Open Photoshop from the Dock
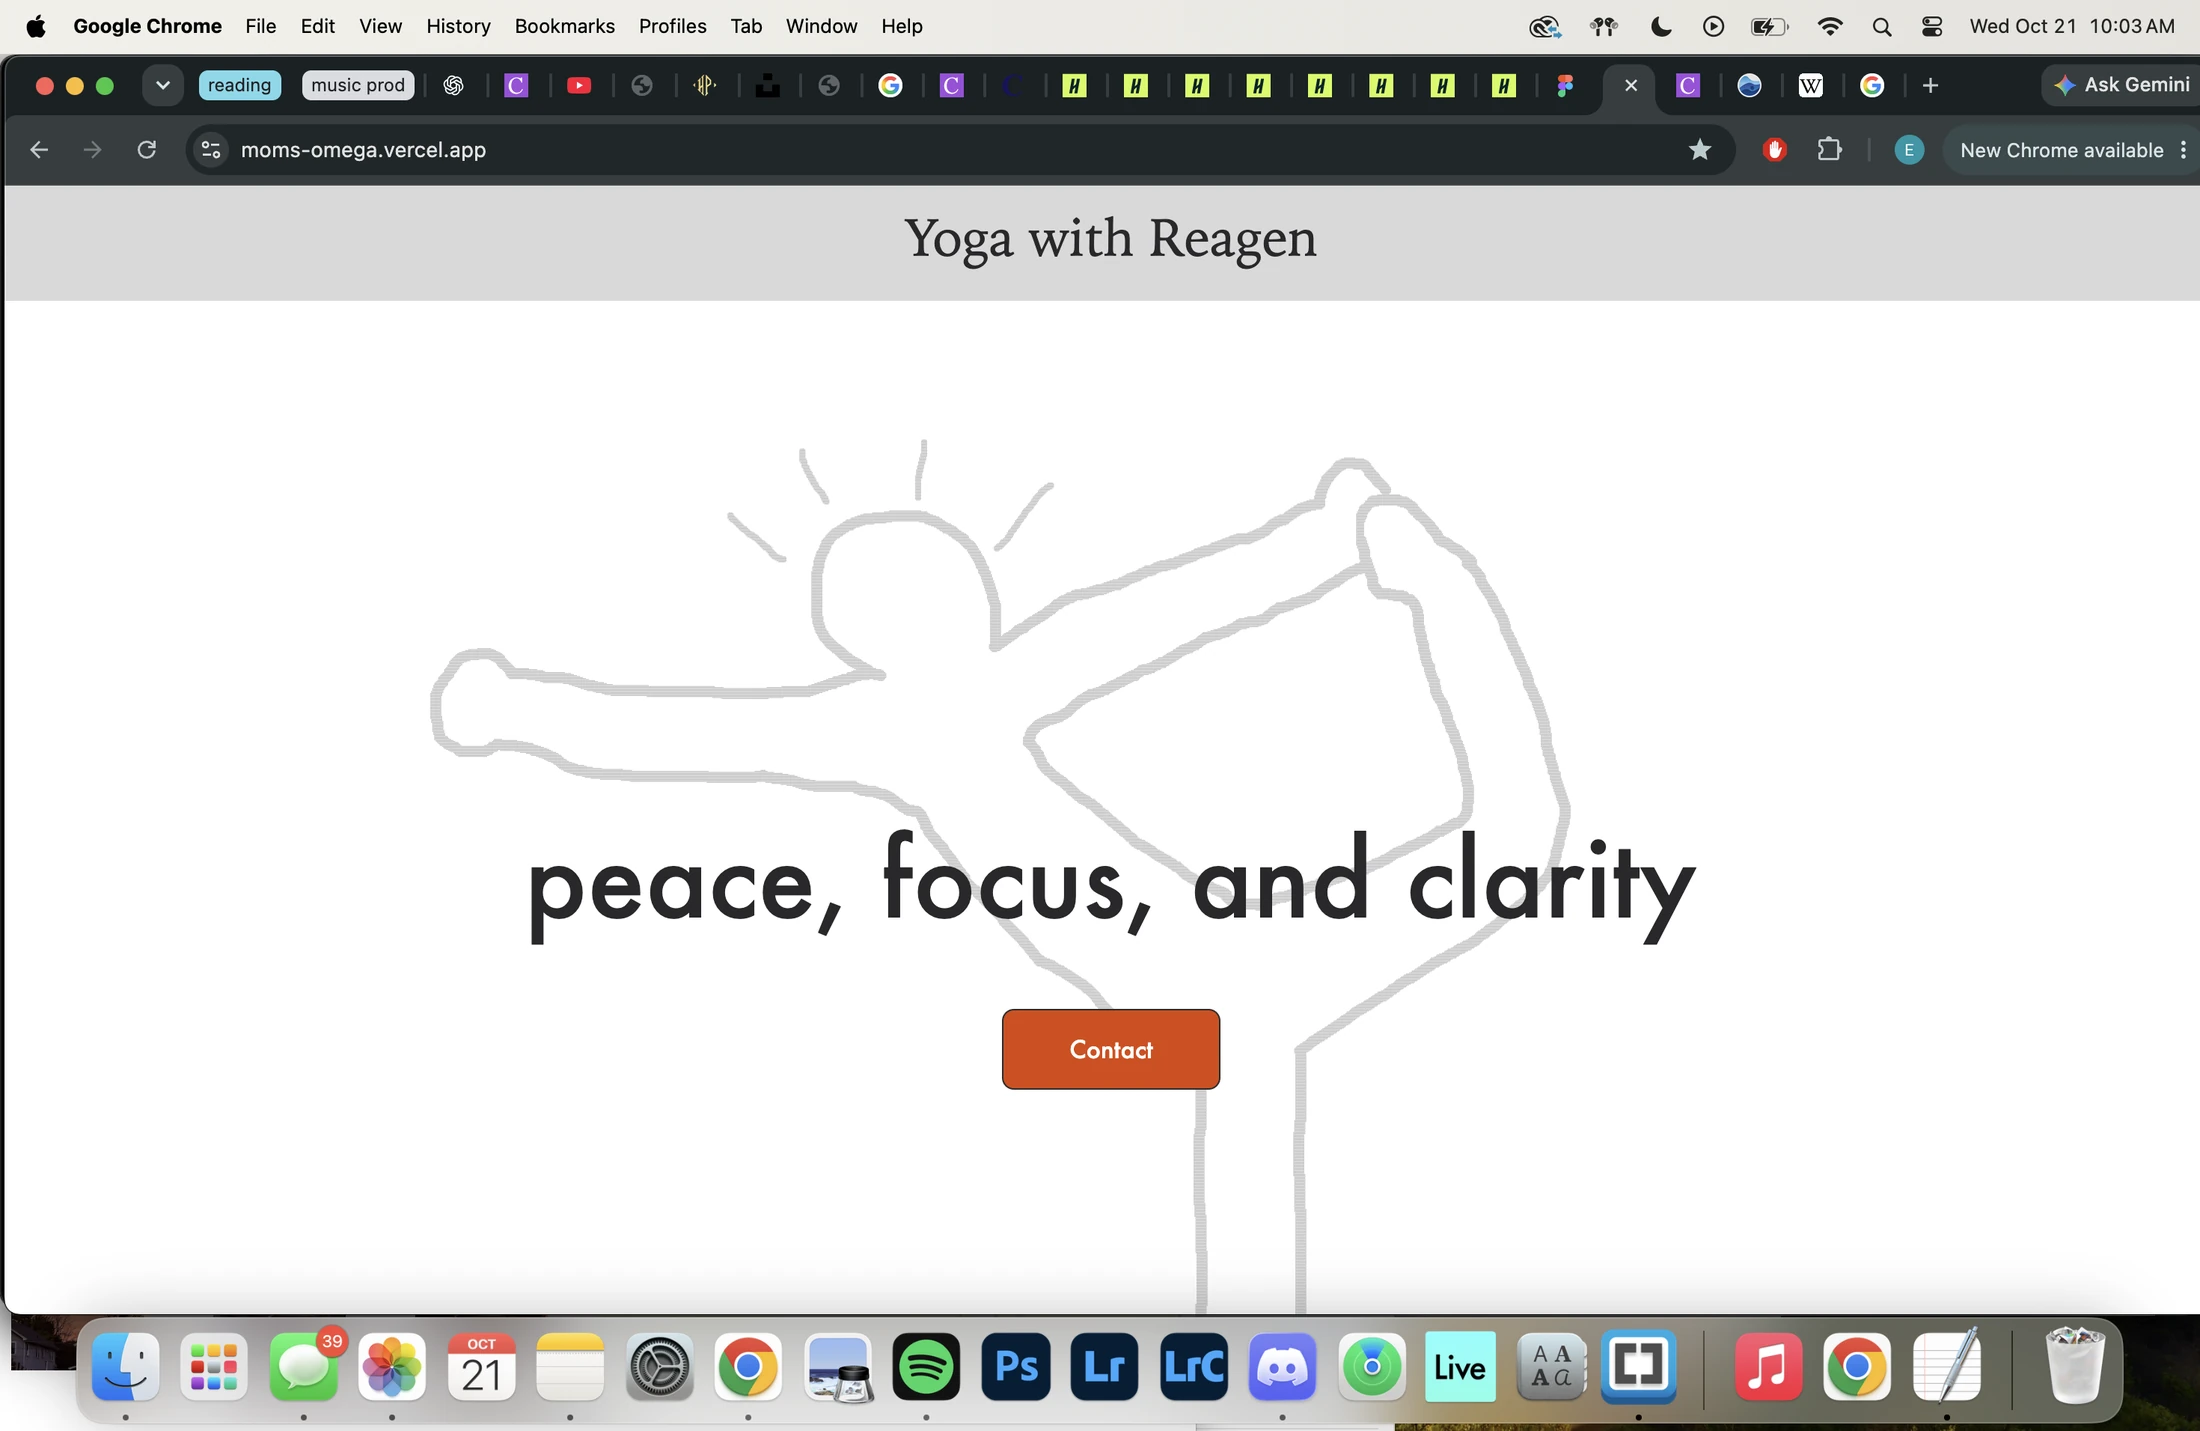 pyautogui.click(x=1016, y=1366)
